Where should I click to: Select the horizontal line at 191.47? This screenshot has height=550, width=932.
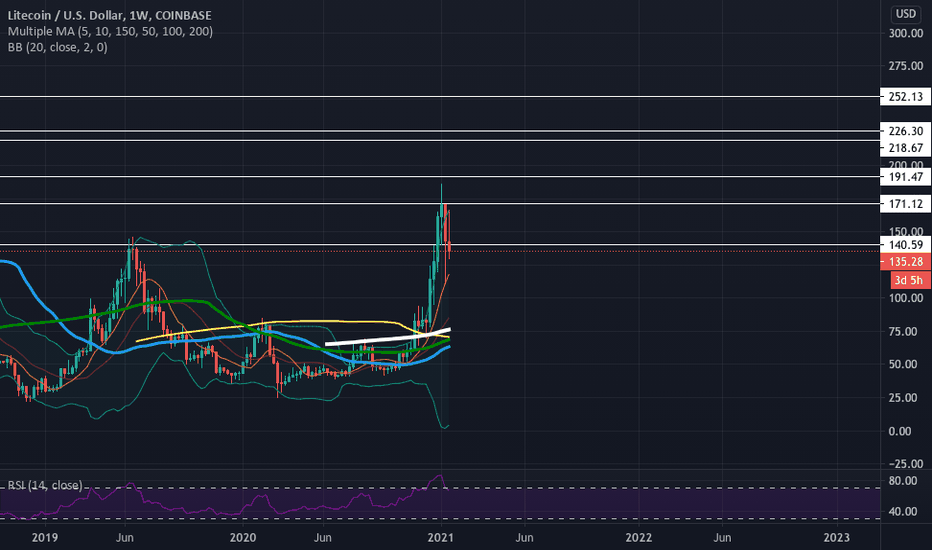tap(440, 177)
